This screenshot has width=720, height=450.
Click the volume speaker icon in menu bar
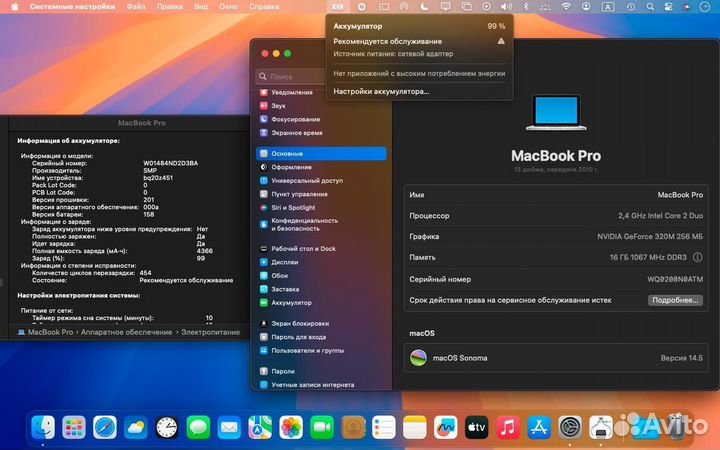click(x=506, y=6)
